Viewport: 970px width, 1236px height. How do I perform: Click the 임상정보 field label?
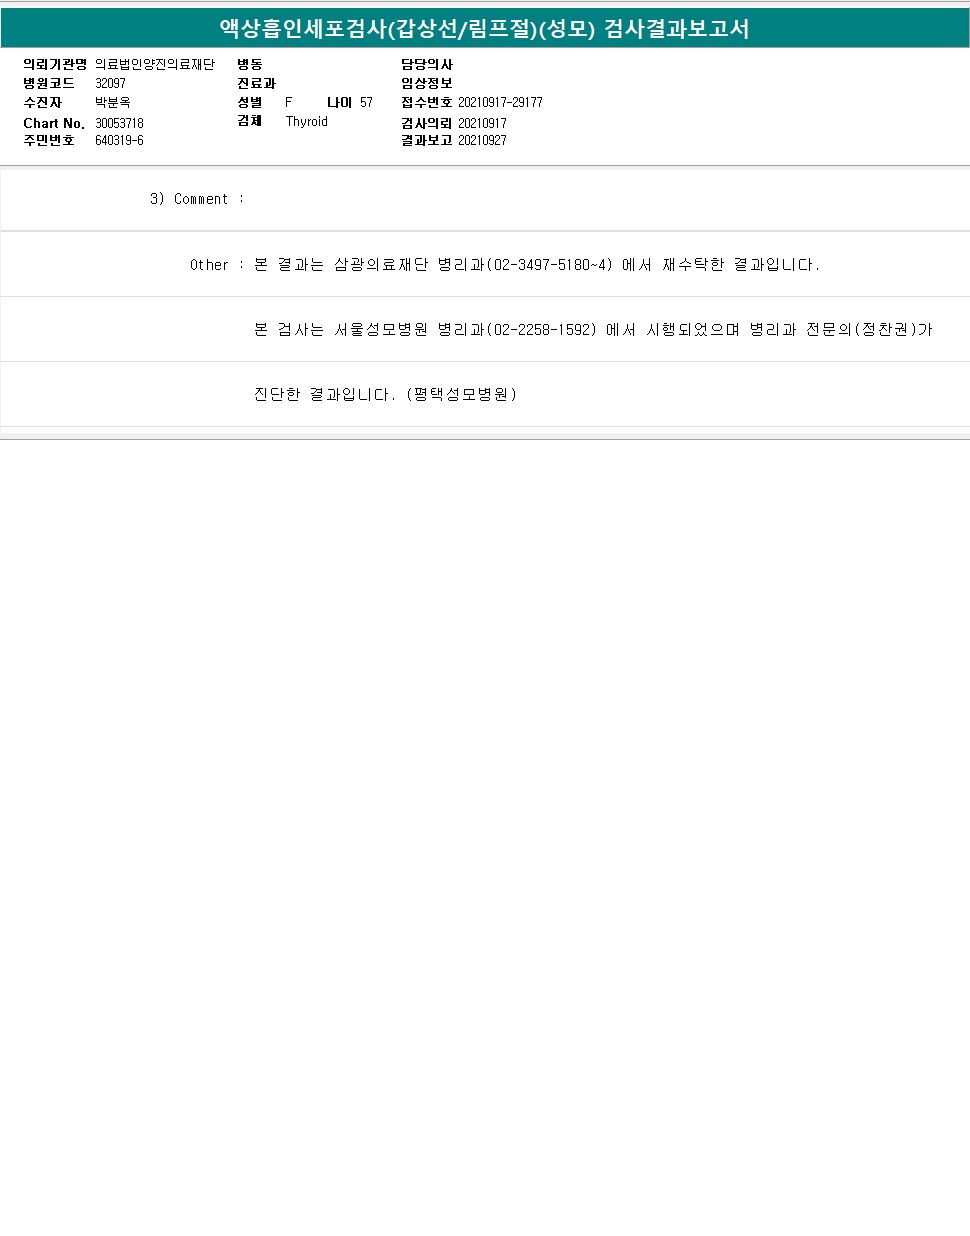coord(427,84)
